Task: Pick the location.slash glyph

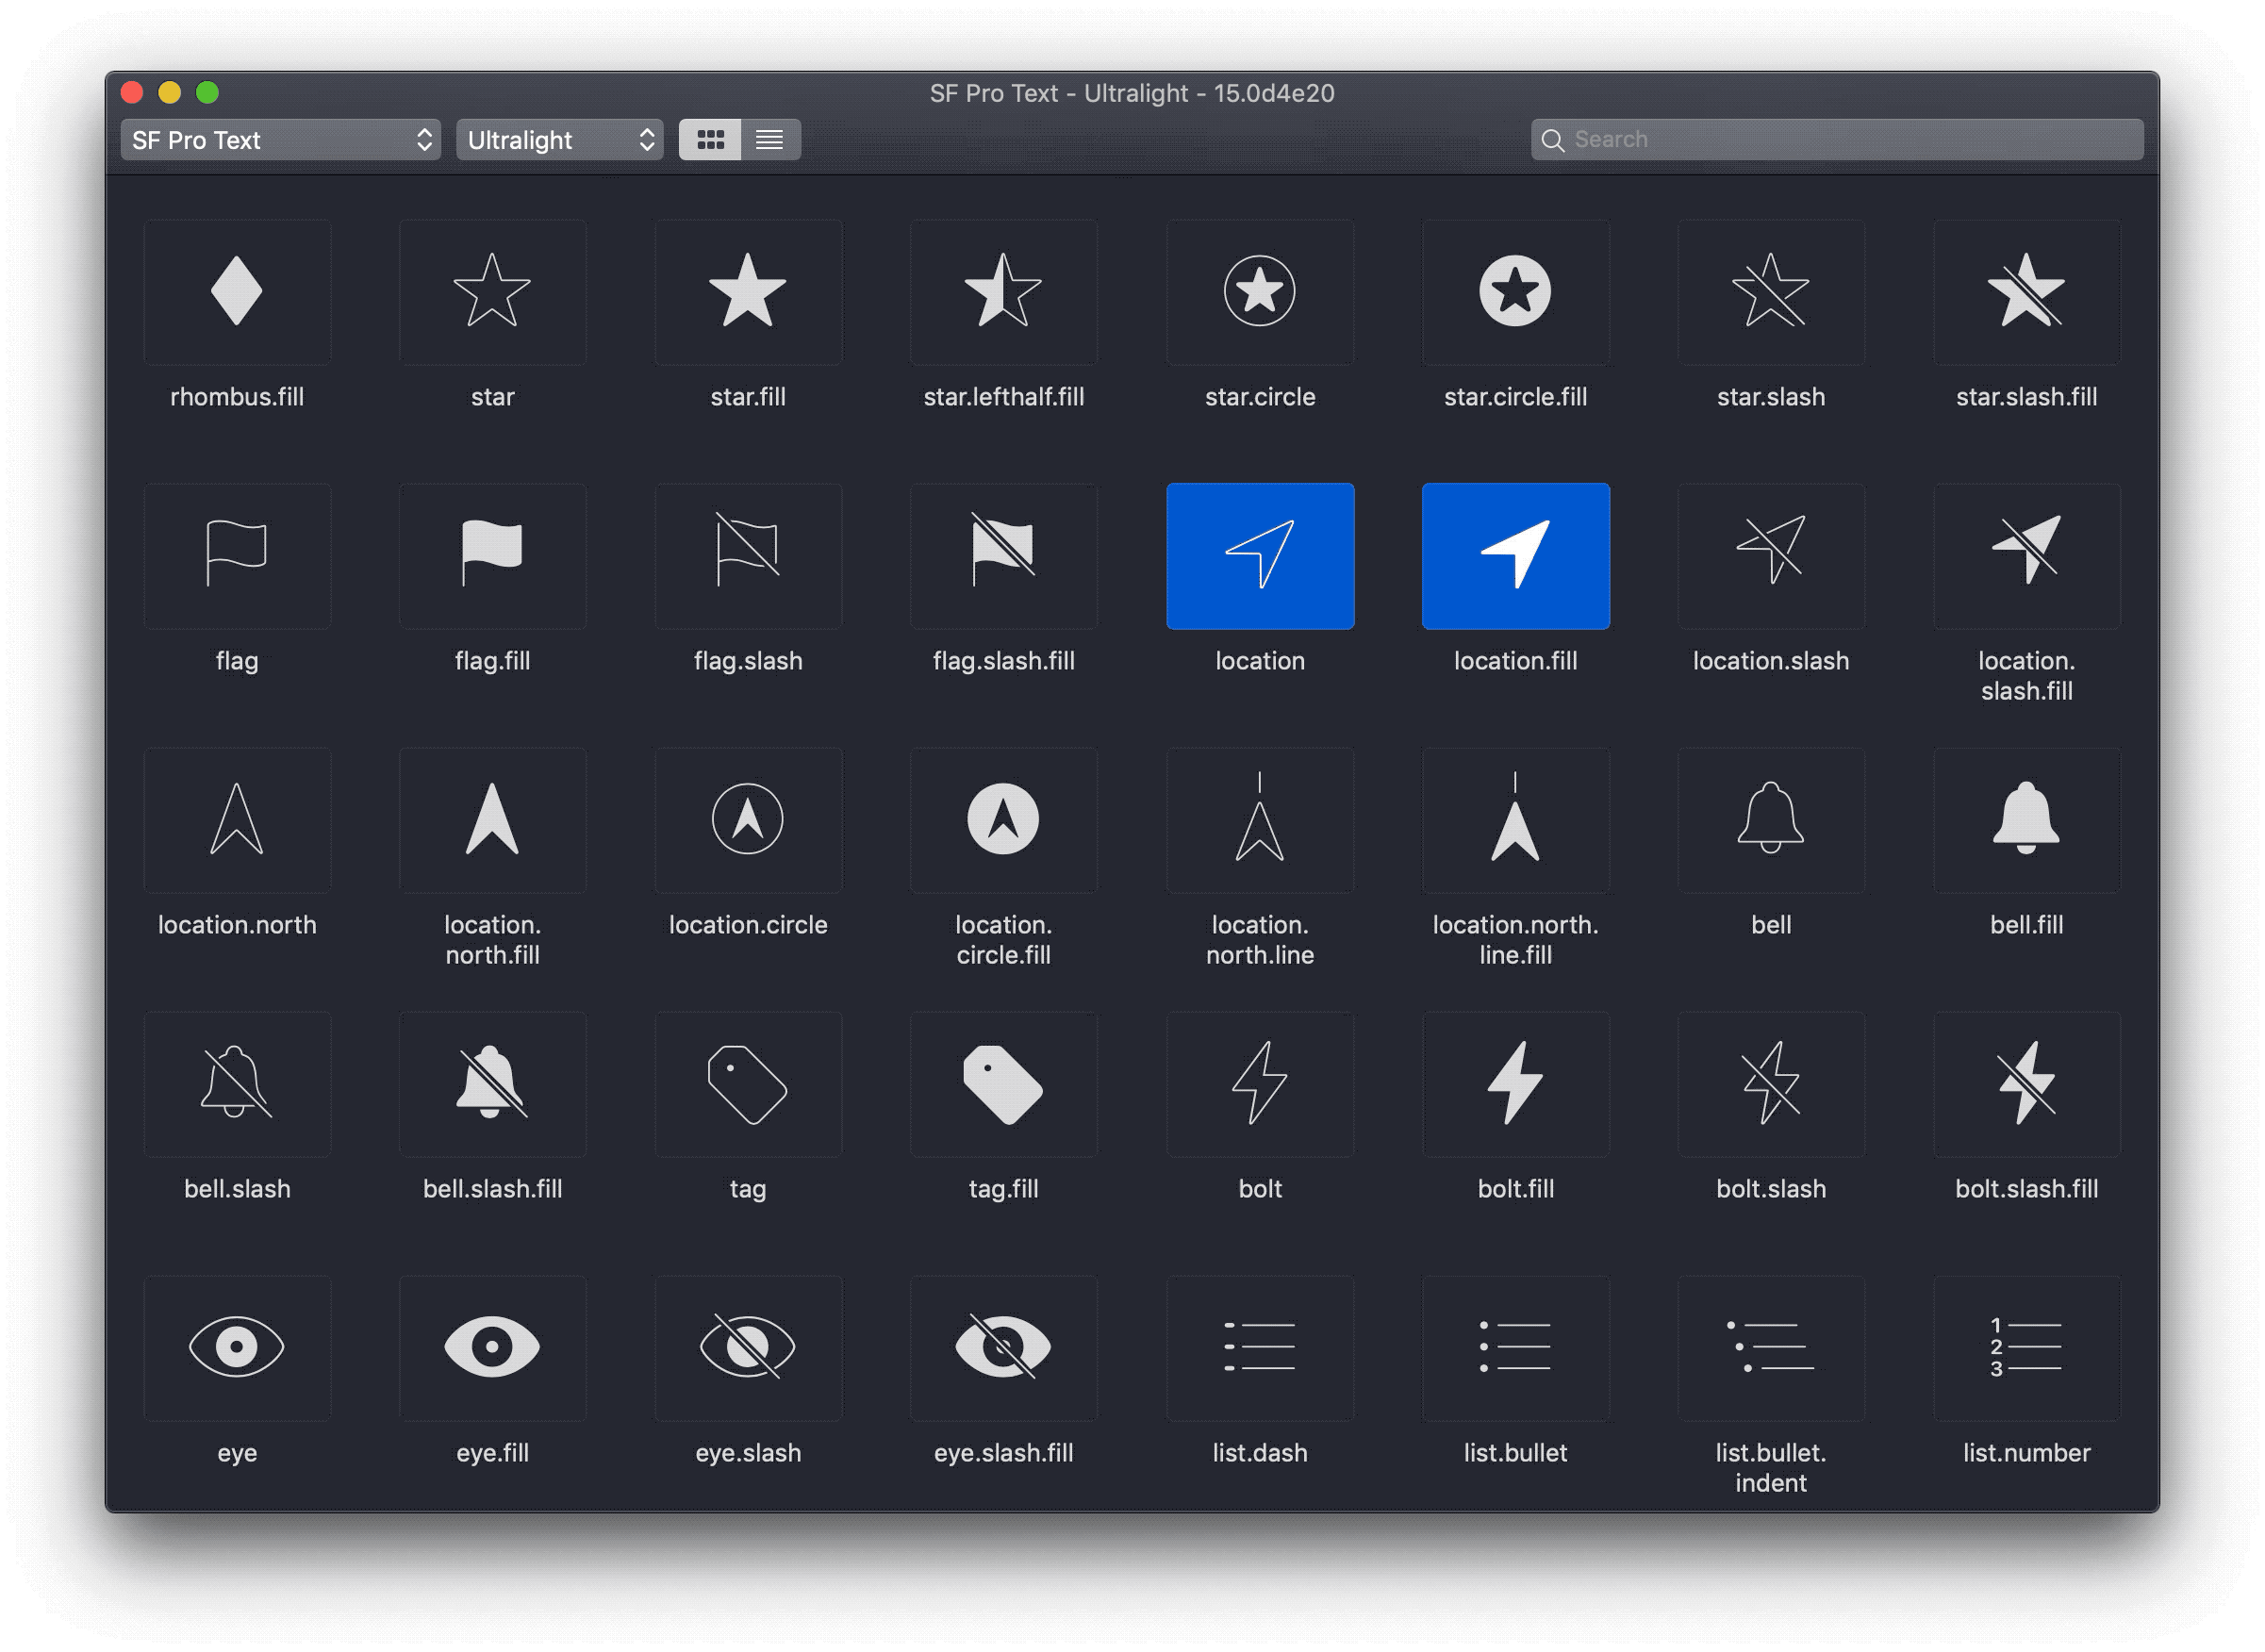Action: pyautogui.click(x=1771, y=556)
